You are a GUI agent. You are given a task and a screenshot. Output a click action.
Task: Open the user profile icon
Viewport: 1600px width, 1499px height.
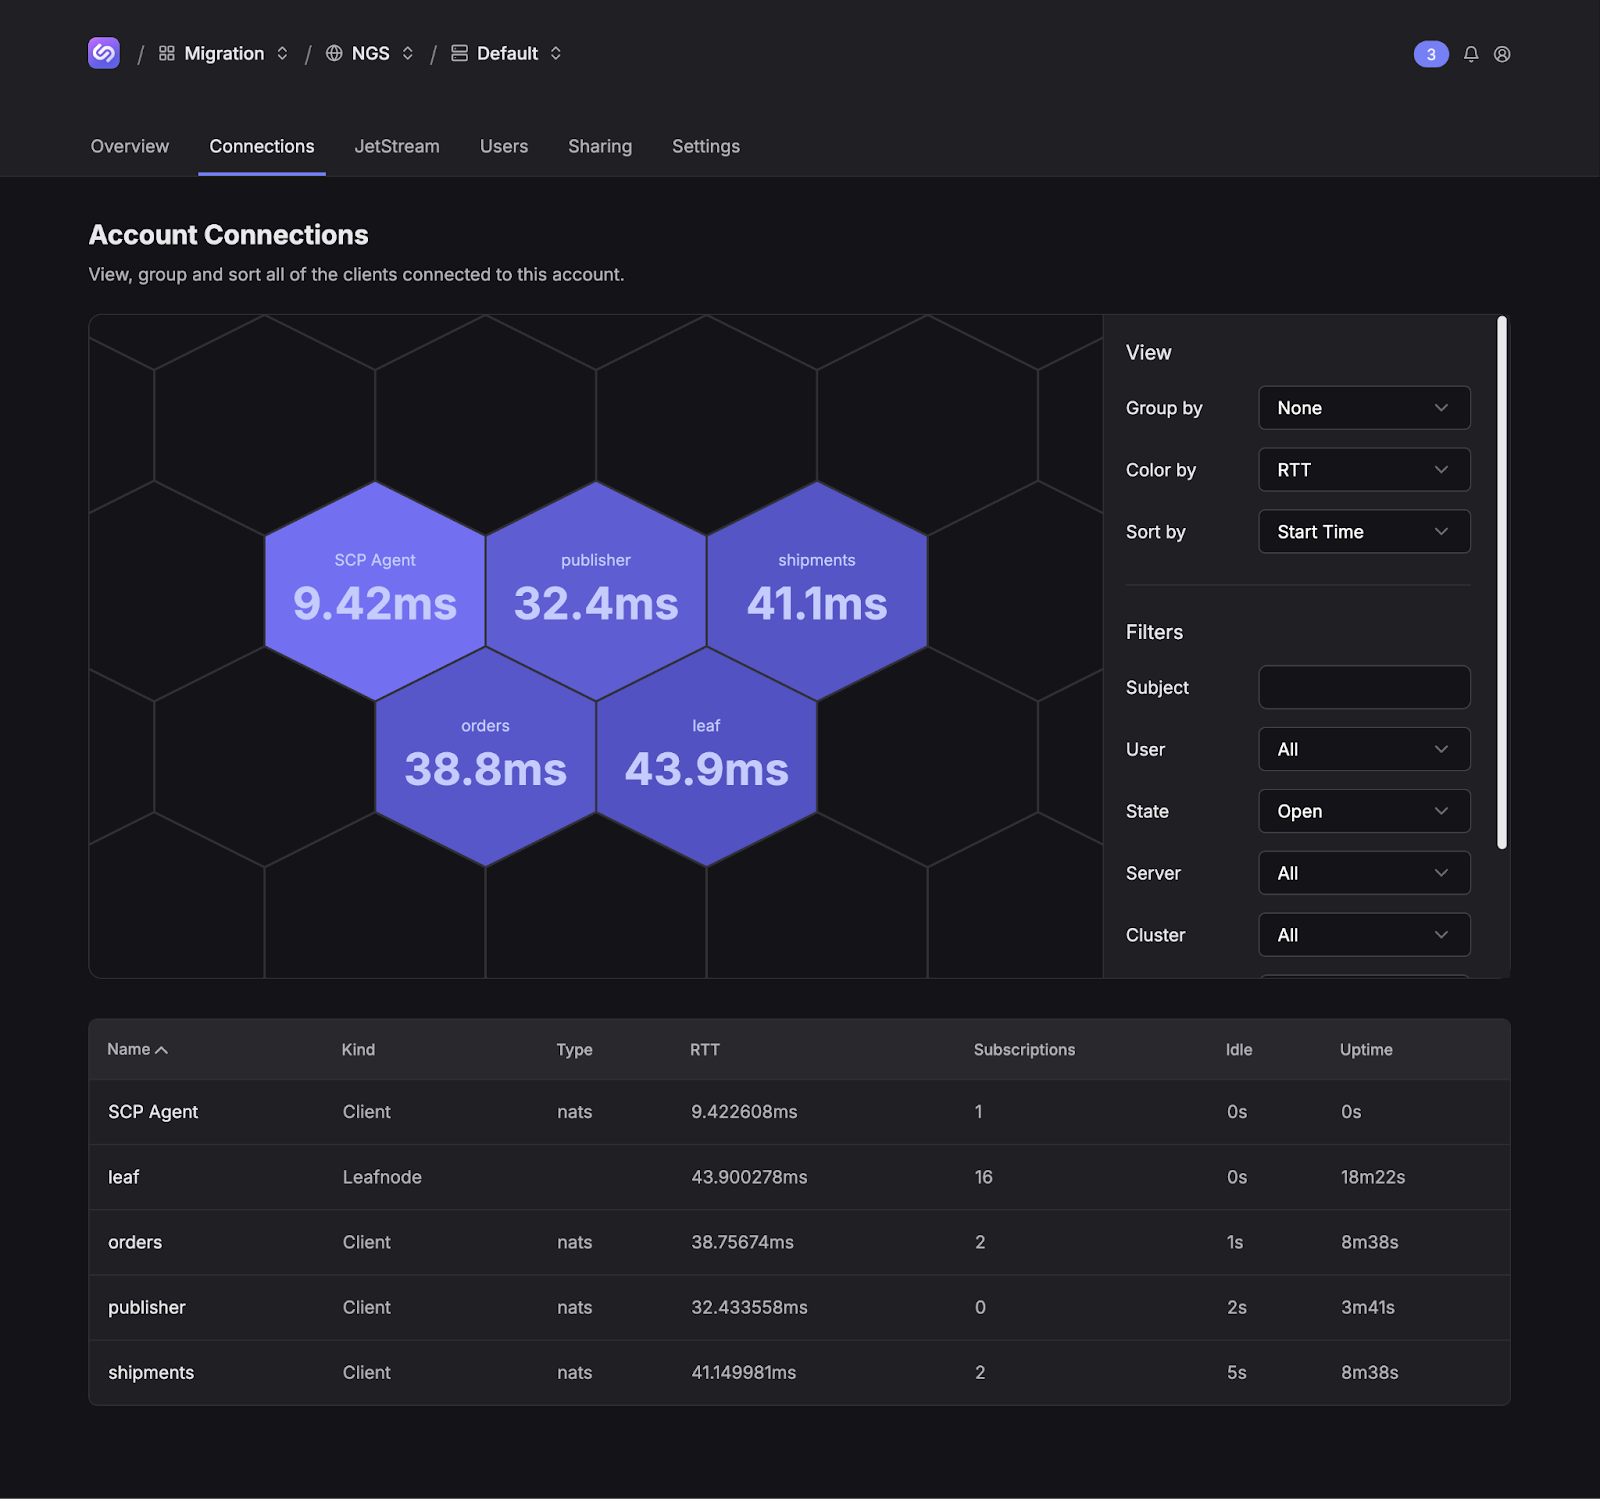tap(1502, 54)
